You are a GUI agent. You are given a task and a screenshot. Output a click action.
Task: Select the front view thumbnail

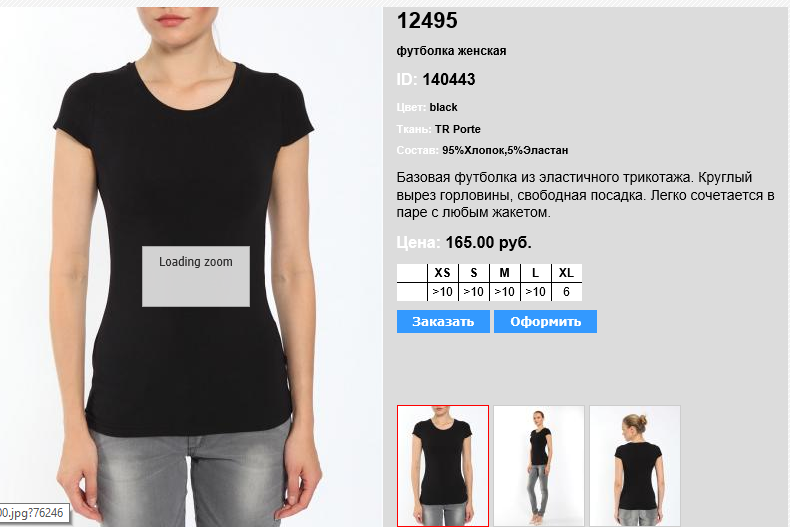point(443,466)
